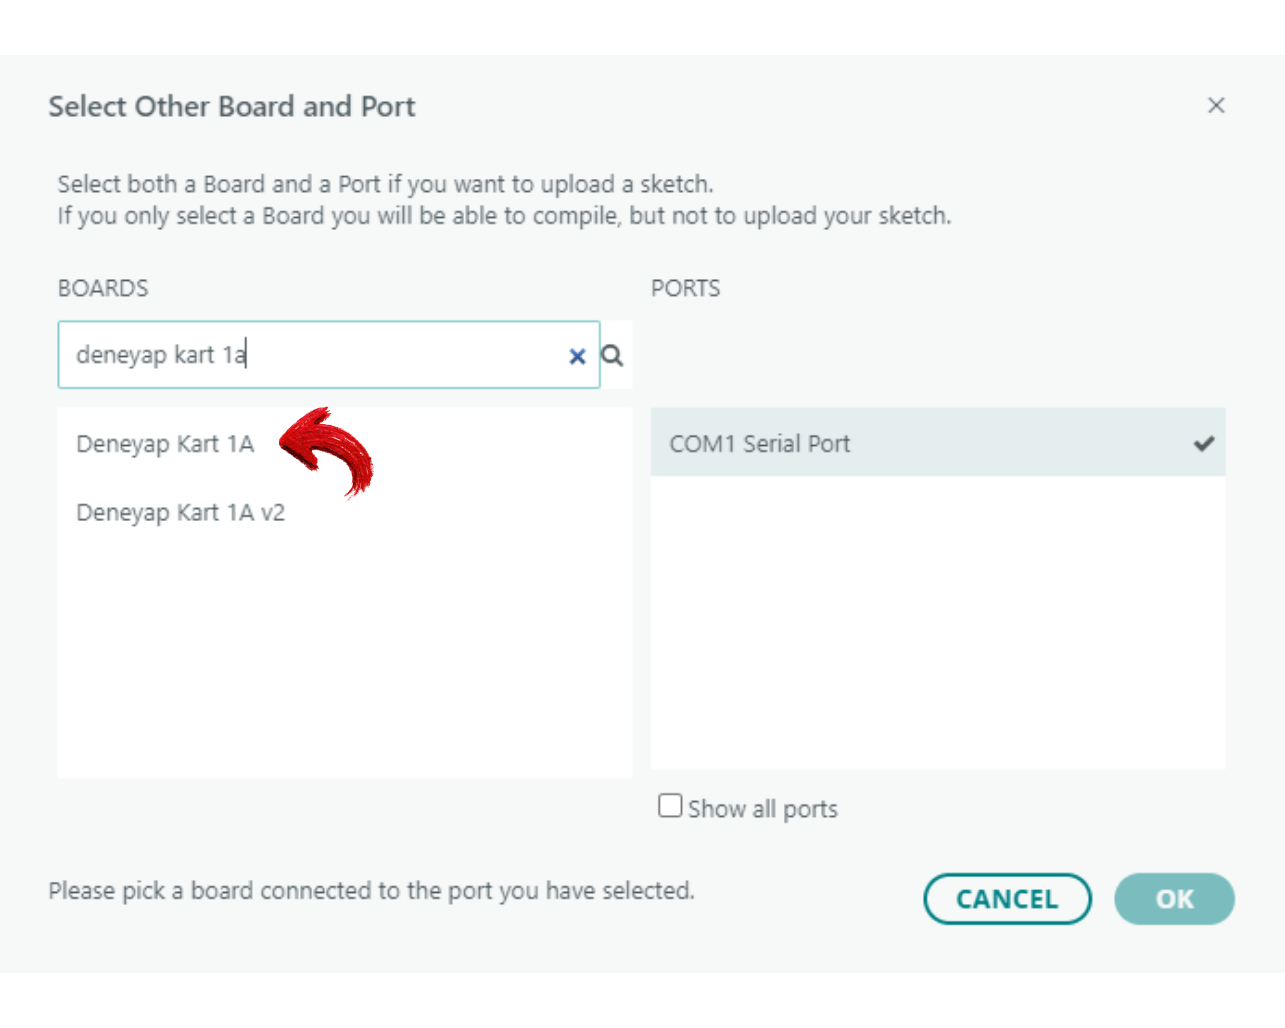Viewport: 1285px width, 1028px height.
Task: Click the checkmark beside COM1 Serial Port
Action: [1204, 443]
